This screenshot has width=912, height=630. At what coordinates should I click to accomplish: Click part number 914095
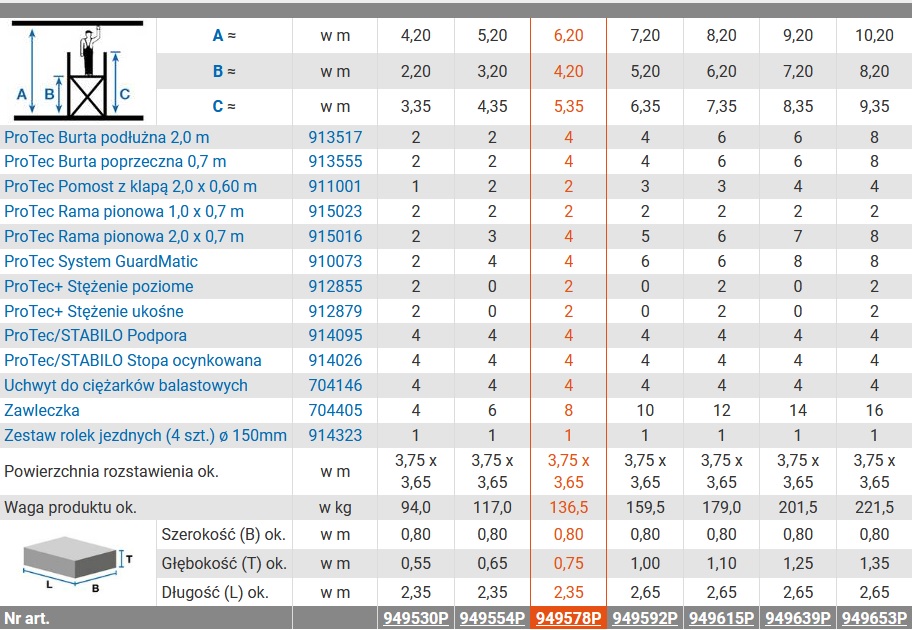tap(335, 335)
